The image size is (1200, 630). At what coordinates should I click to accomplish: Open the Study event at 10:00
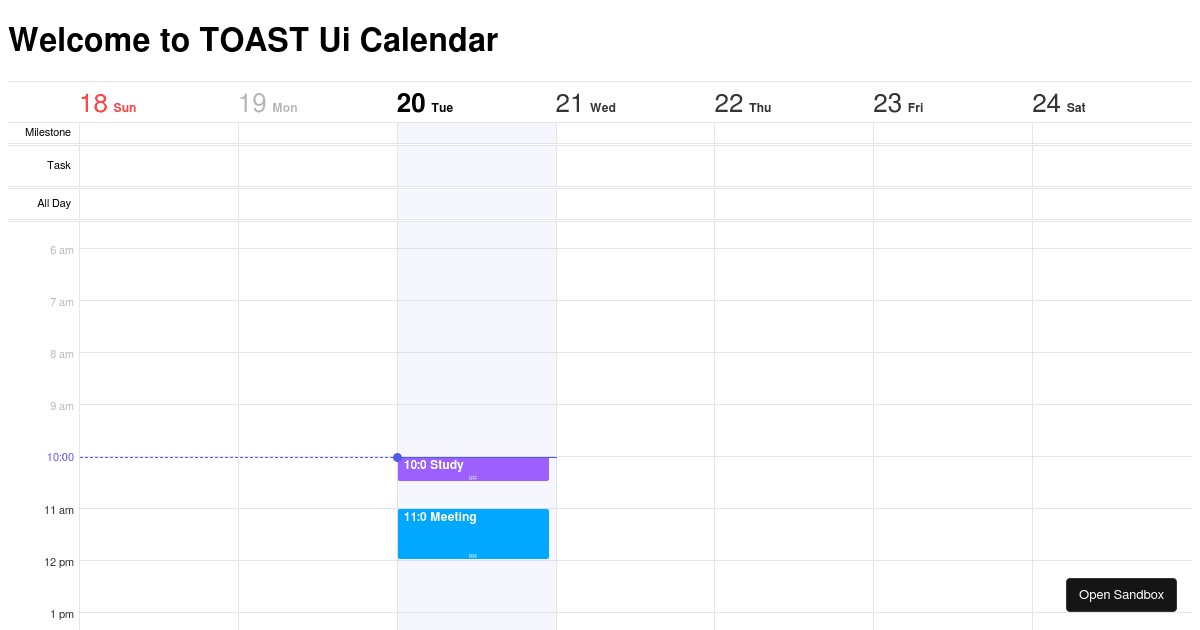click(472, 468)
